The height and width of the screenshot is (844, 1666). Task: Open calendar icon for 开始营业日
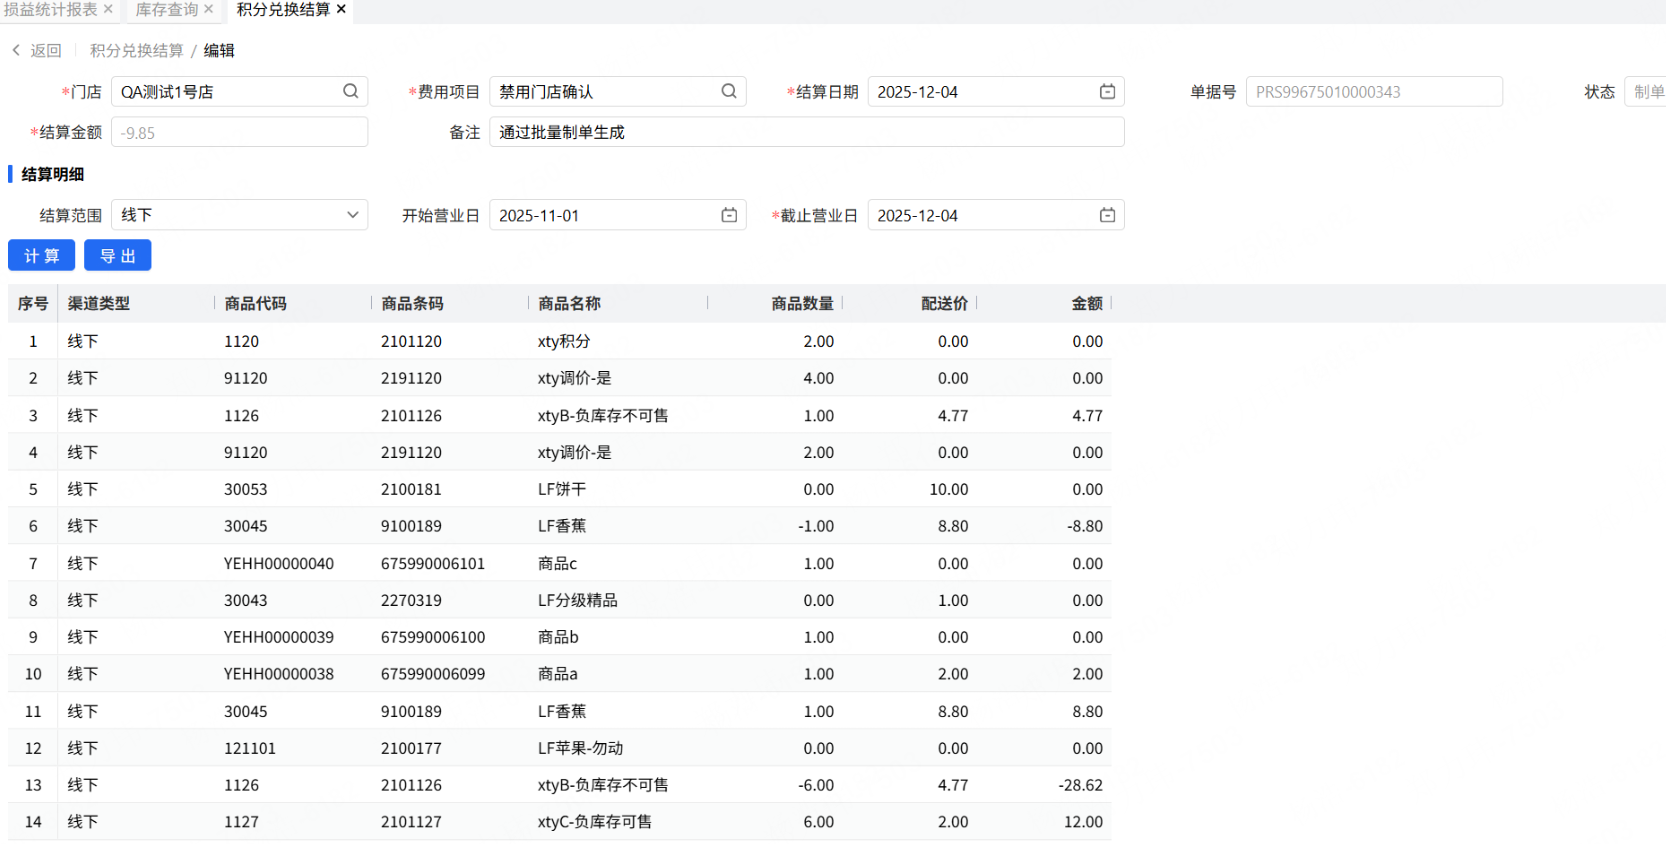coord(729,215)
